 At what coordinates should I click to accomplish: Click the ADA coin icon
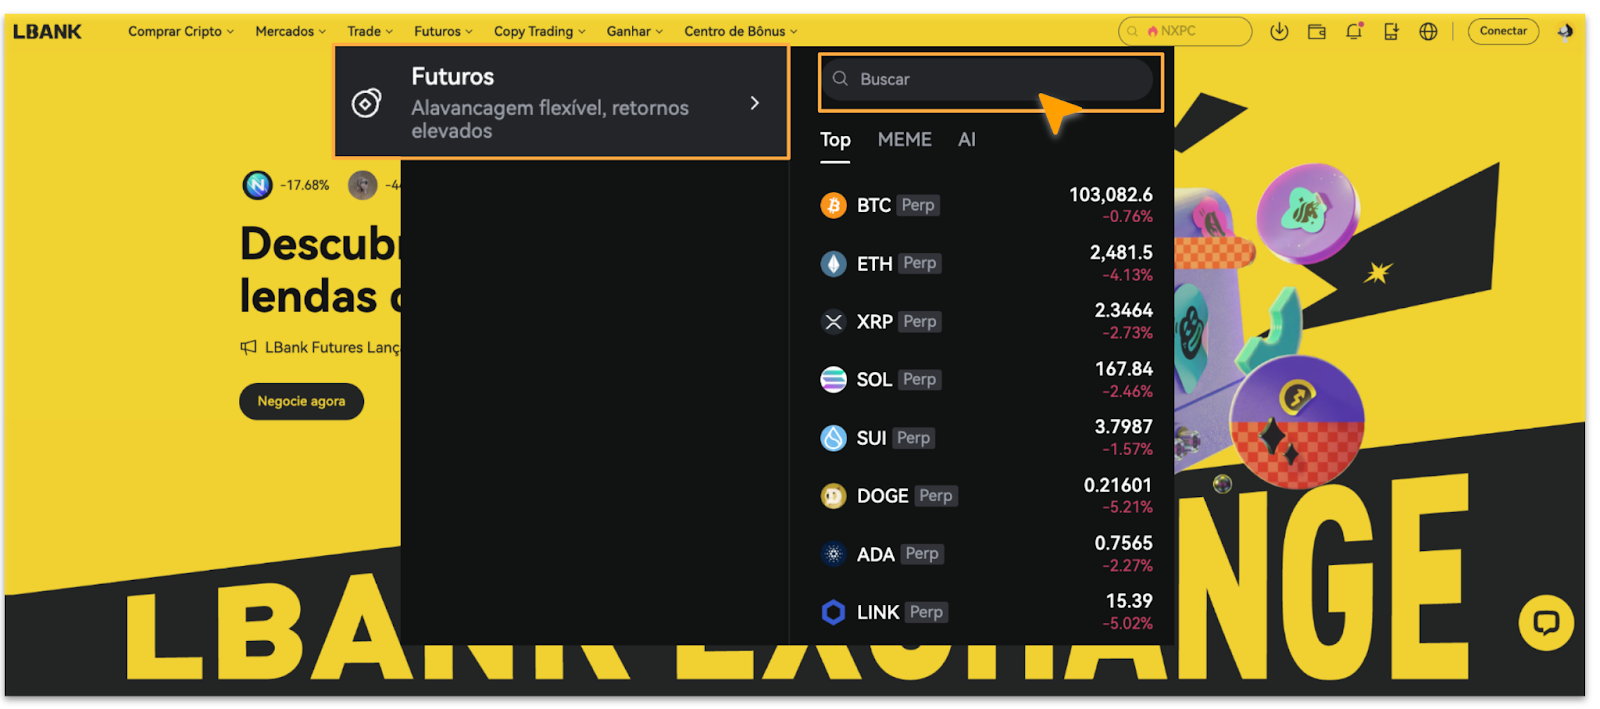pyautogui.click(x=833, y=554)
